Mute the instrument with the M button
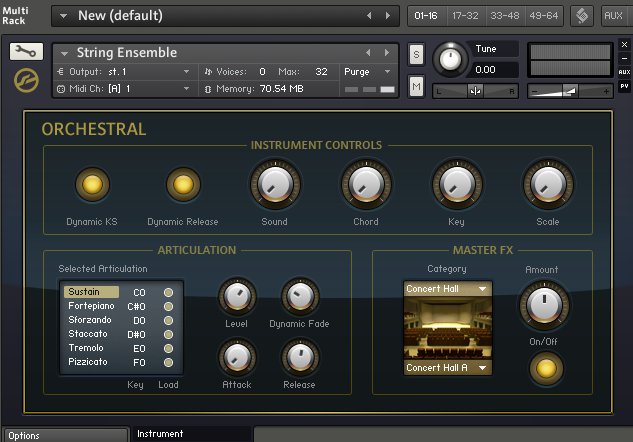 [416, 86]
